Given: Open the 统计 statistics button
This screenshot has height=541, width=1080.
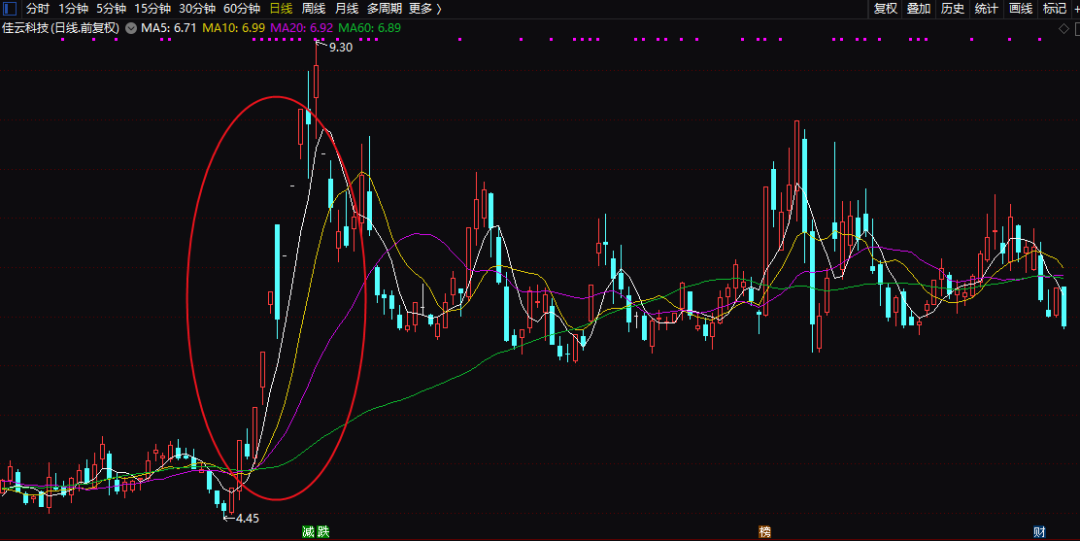Looking at the screenshot, I should (986, 9).
